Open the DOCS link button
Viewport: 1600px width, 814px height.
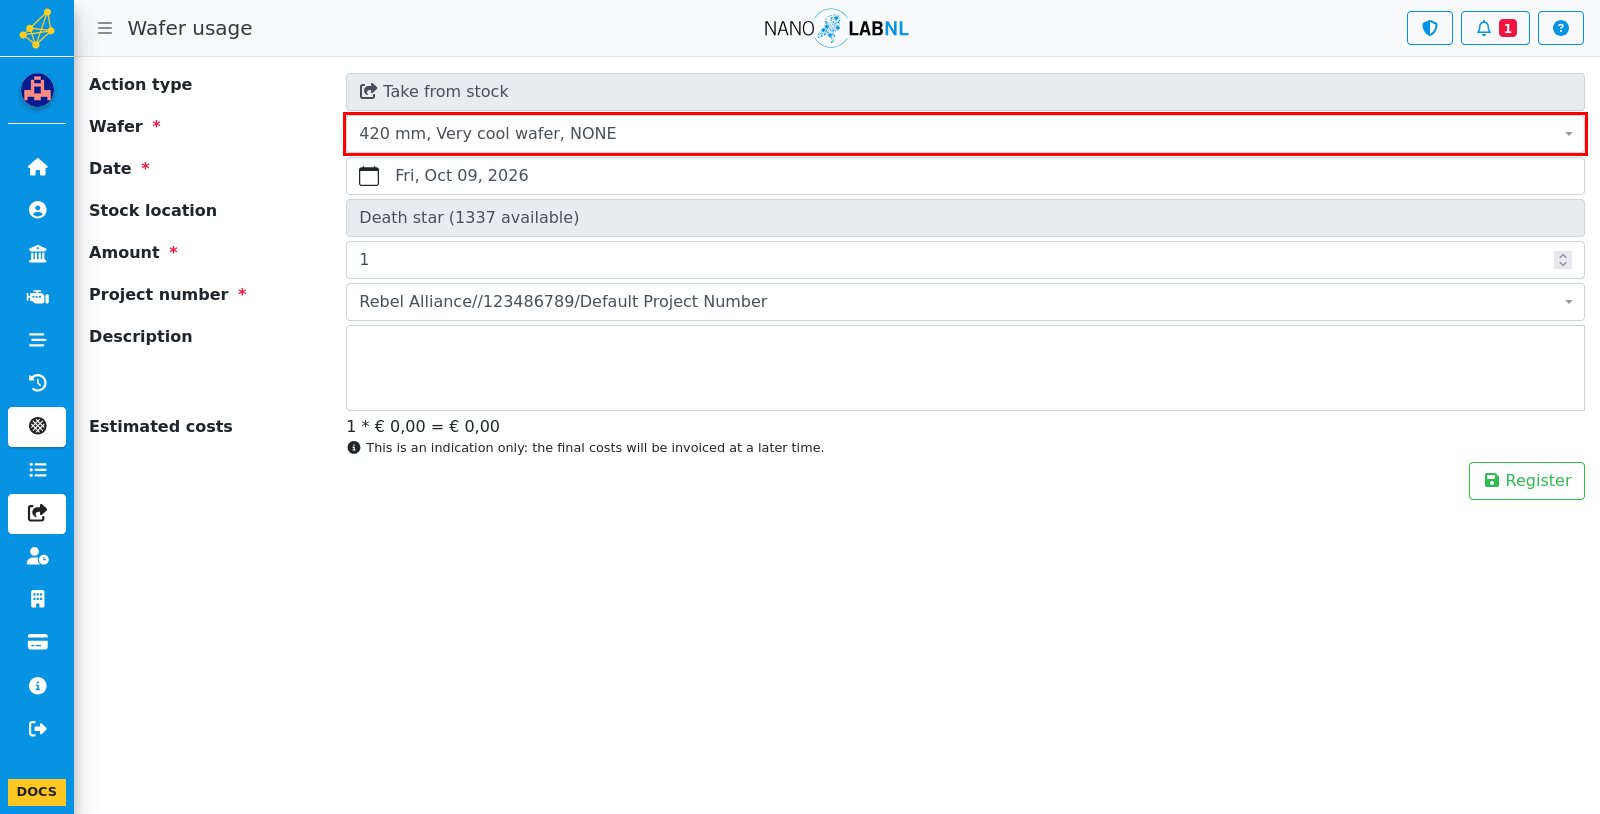coord(37,792)
